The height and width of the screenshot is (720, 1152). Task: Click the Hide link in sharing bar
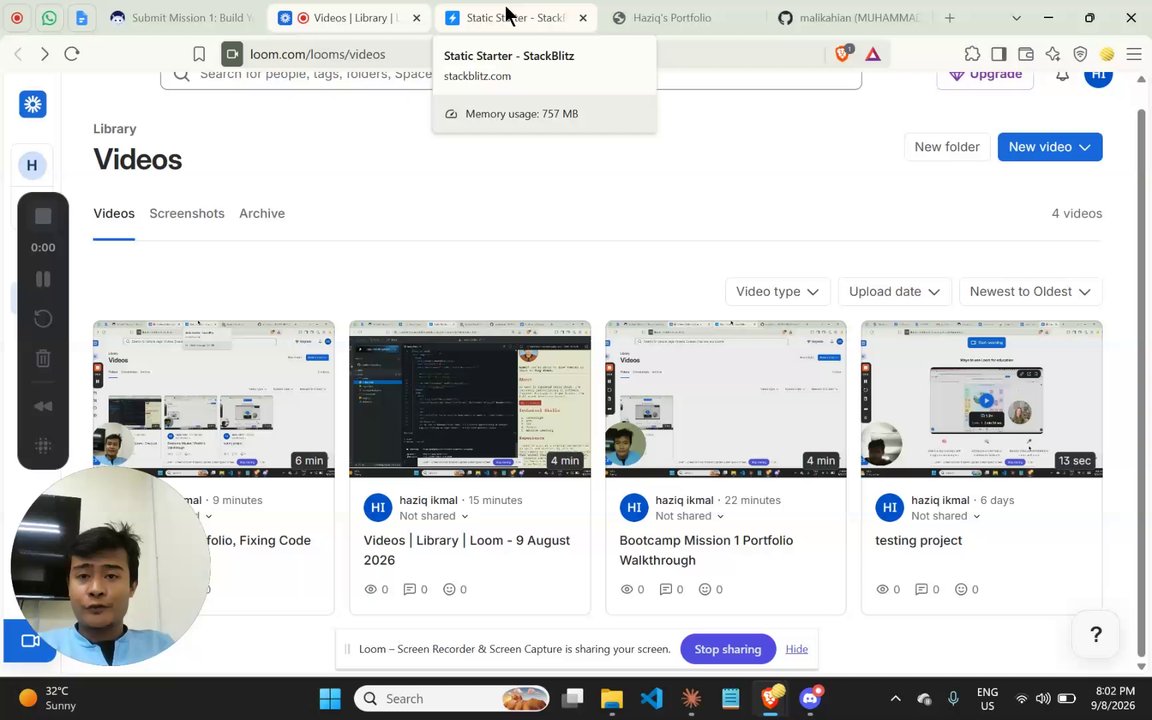pyautogui.click(x=796, y=649)
